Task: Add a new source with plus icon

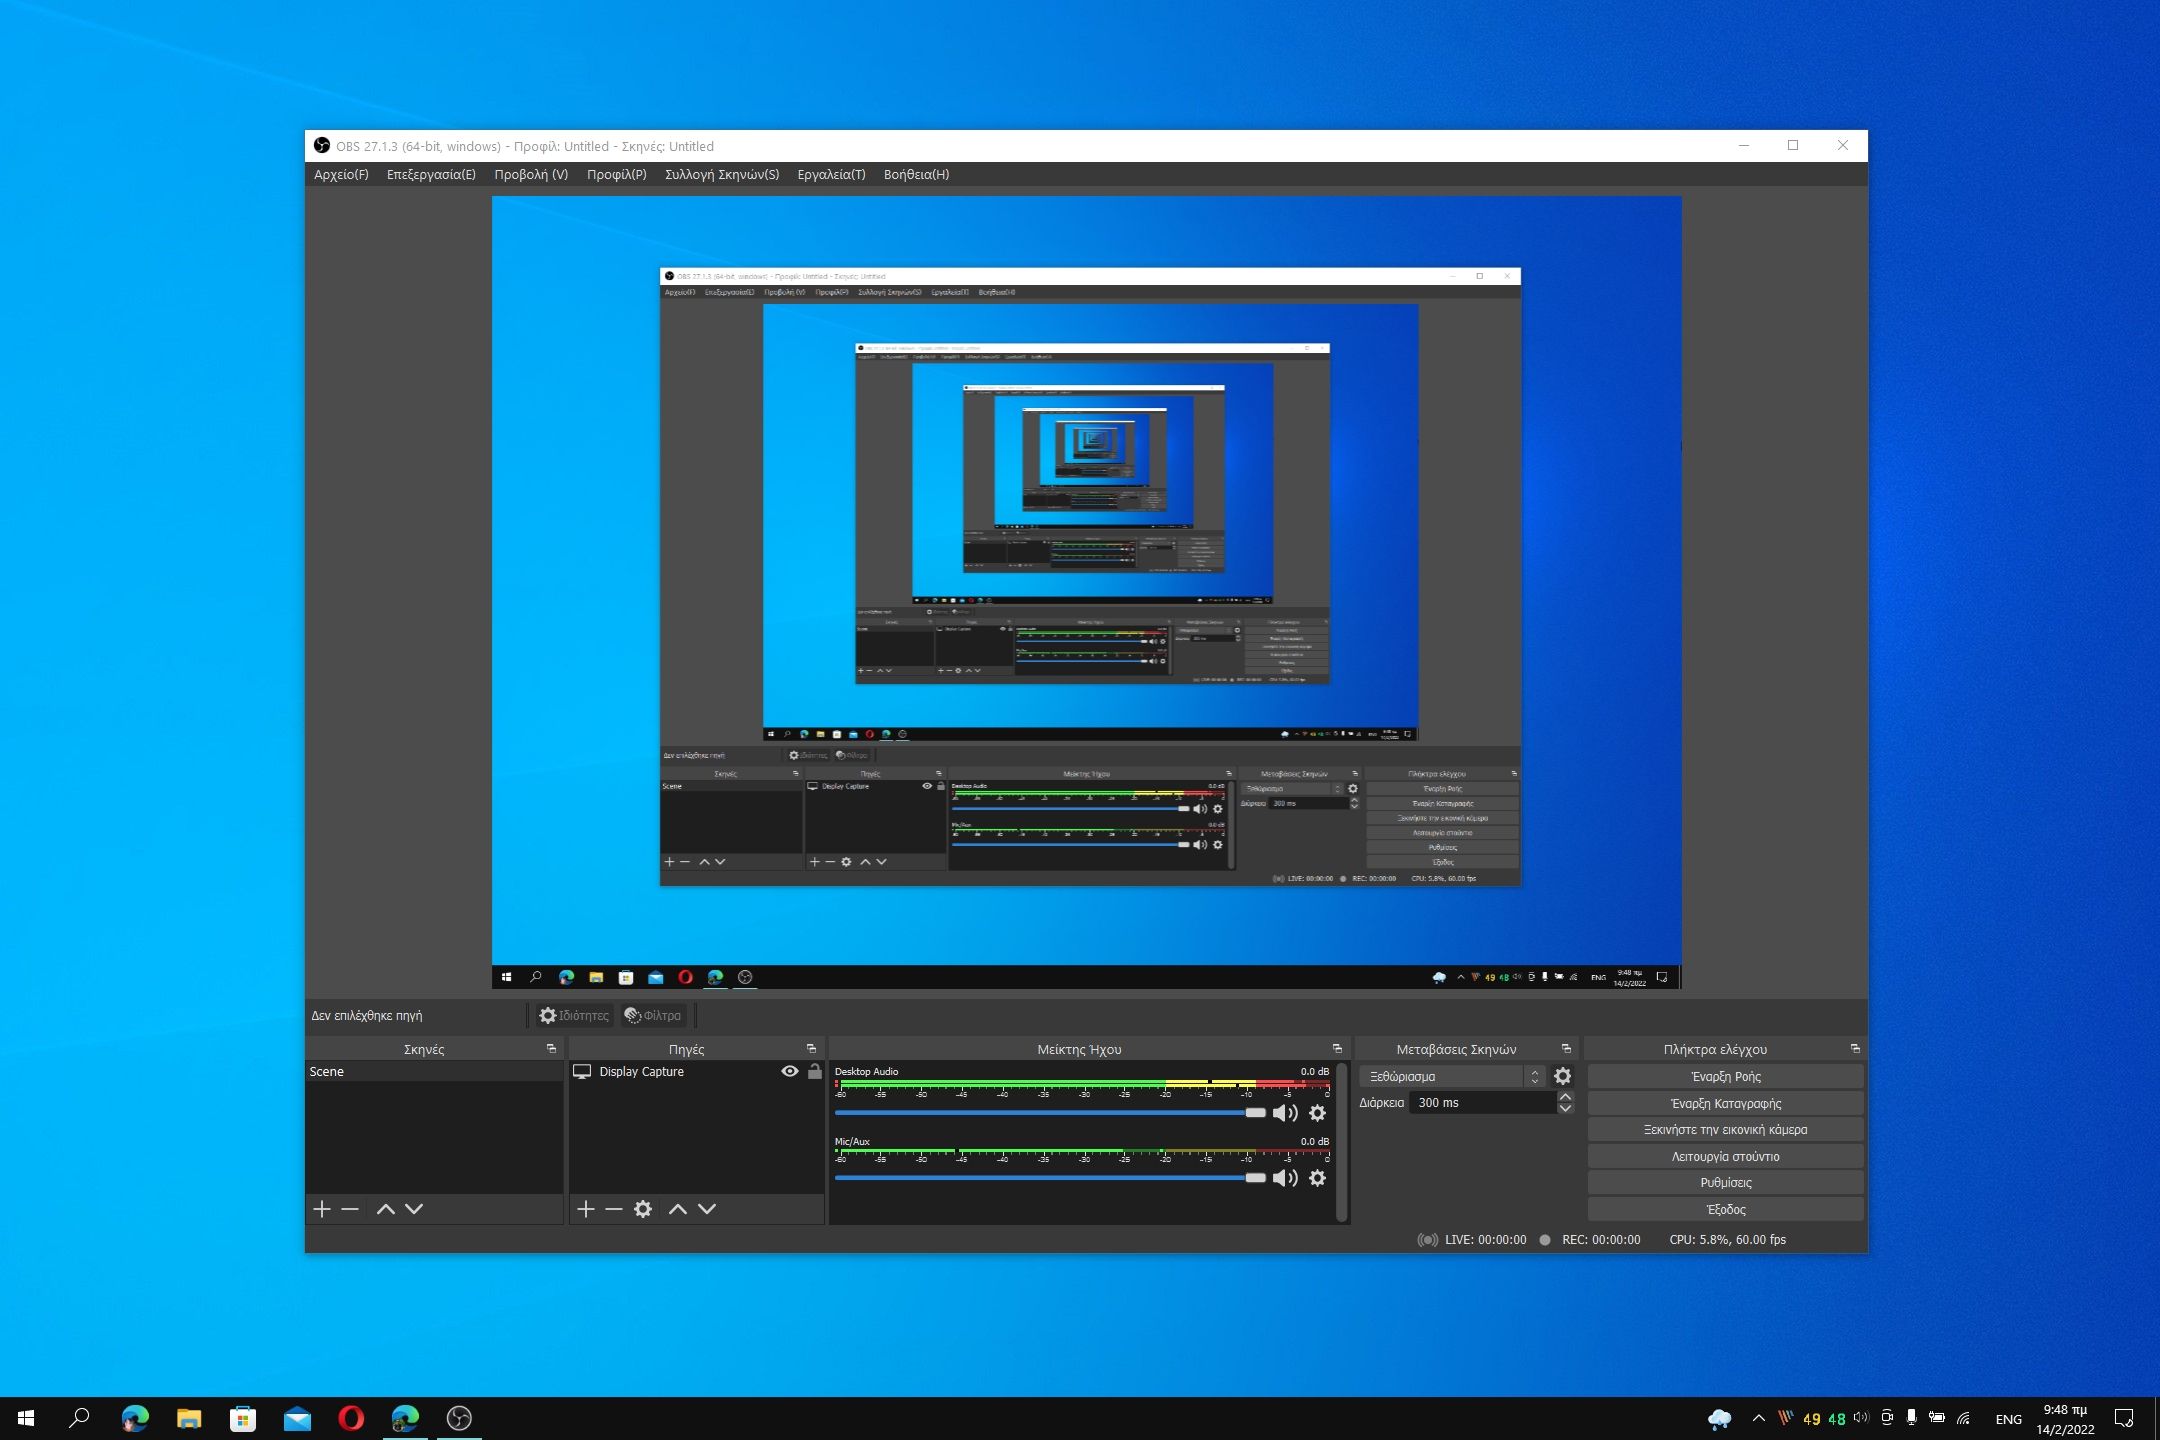Action: coord(586,1209)
